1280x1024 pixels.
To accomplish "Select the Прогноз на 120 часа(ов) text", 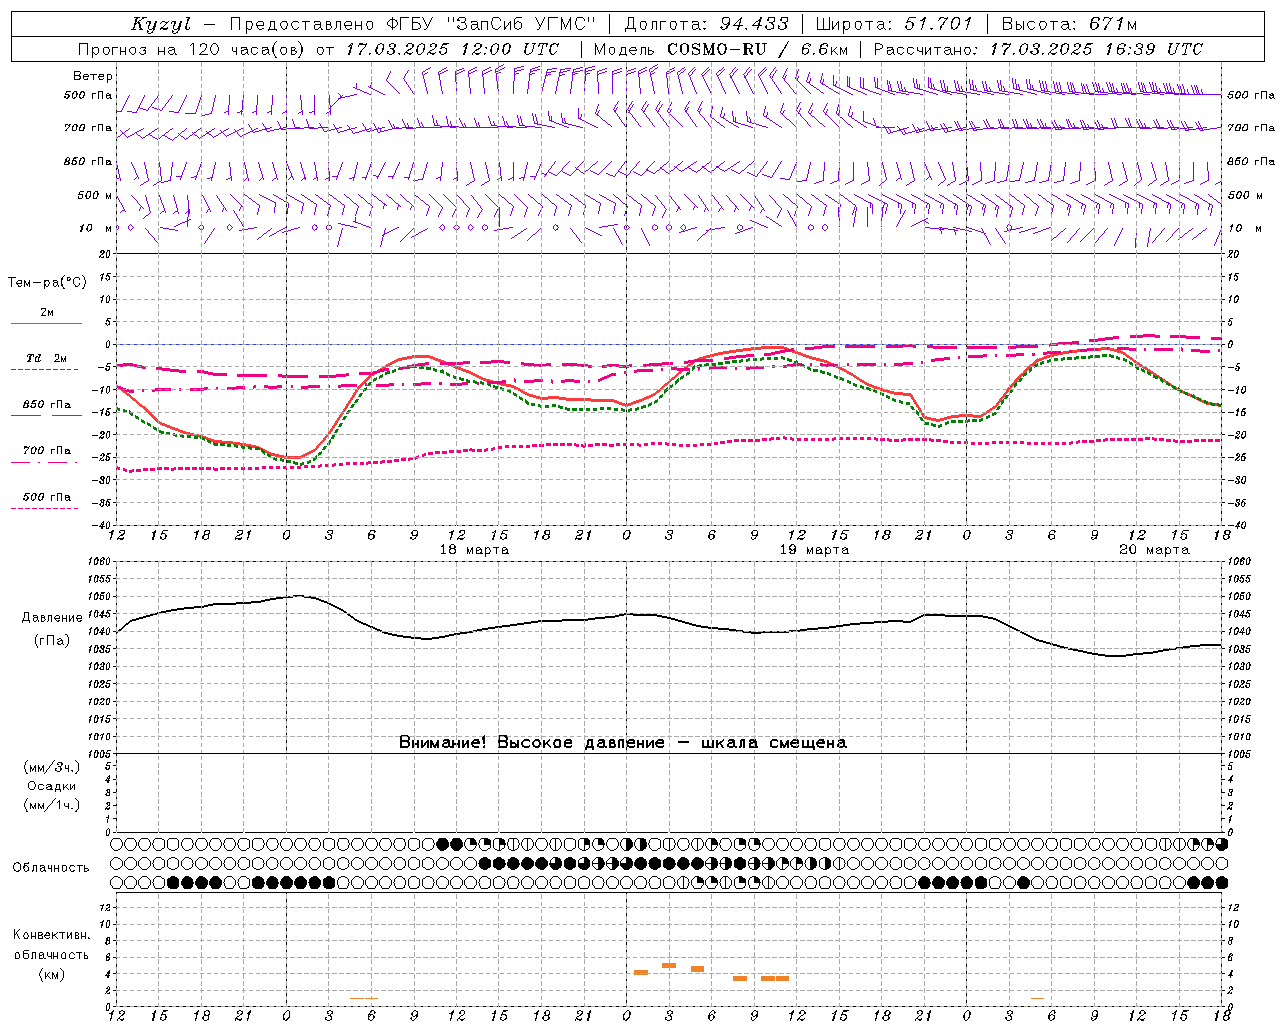I will (x=192, y=49).
